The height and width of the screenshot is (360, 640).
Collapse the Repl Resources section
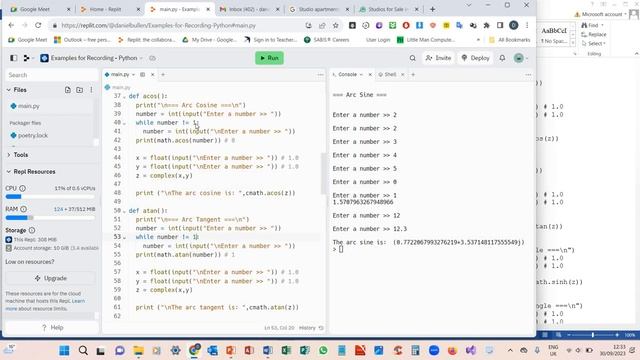coord(31,171)
